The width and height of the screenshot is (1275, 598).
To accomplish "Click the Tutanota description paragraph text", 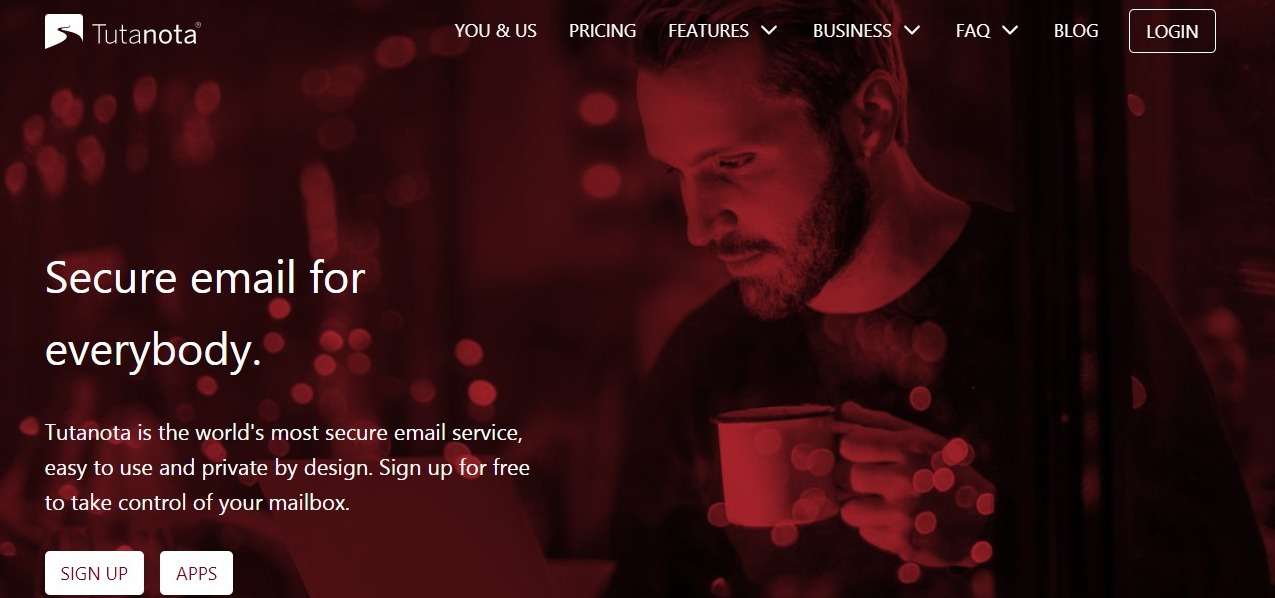I will tap(287, 469).
